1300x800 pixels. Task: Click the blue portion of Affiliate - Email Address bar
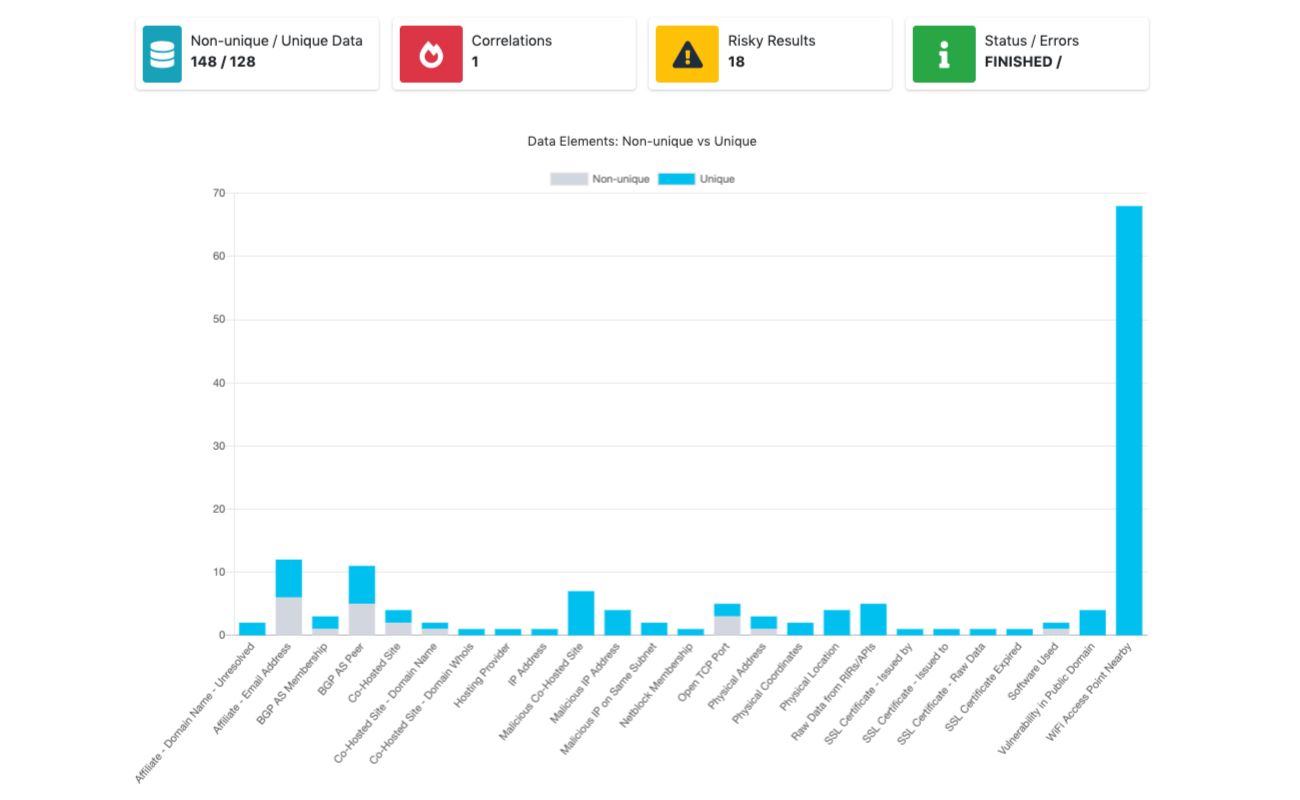[x=289, y=578]
